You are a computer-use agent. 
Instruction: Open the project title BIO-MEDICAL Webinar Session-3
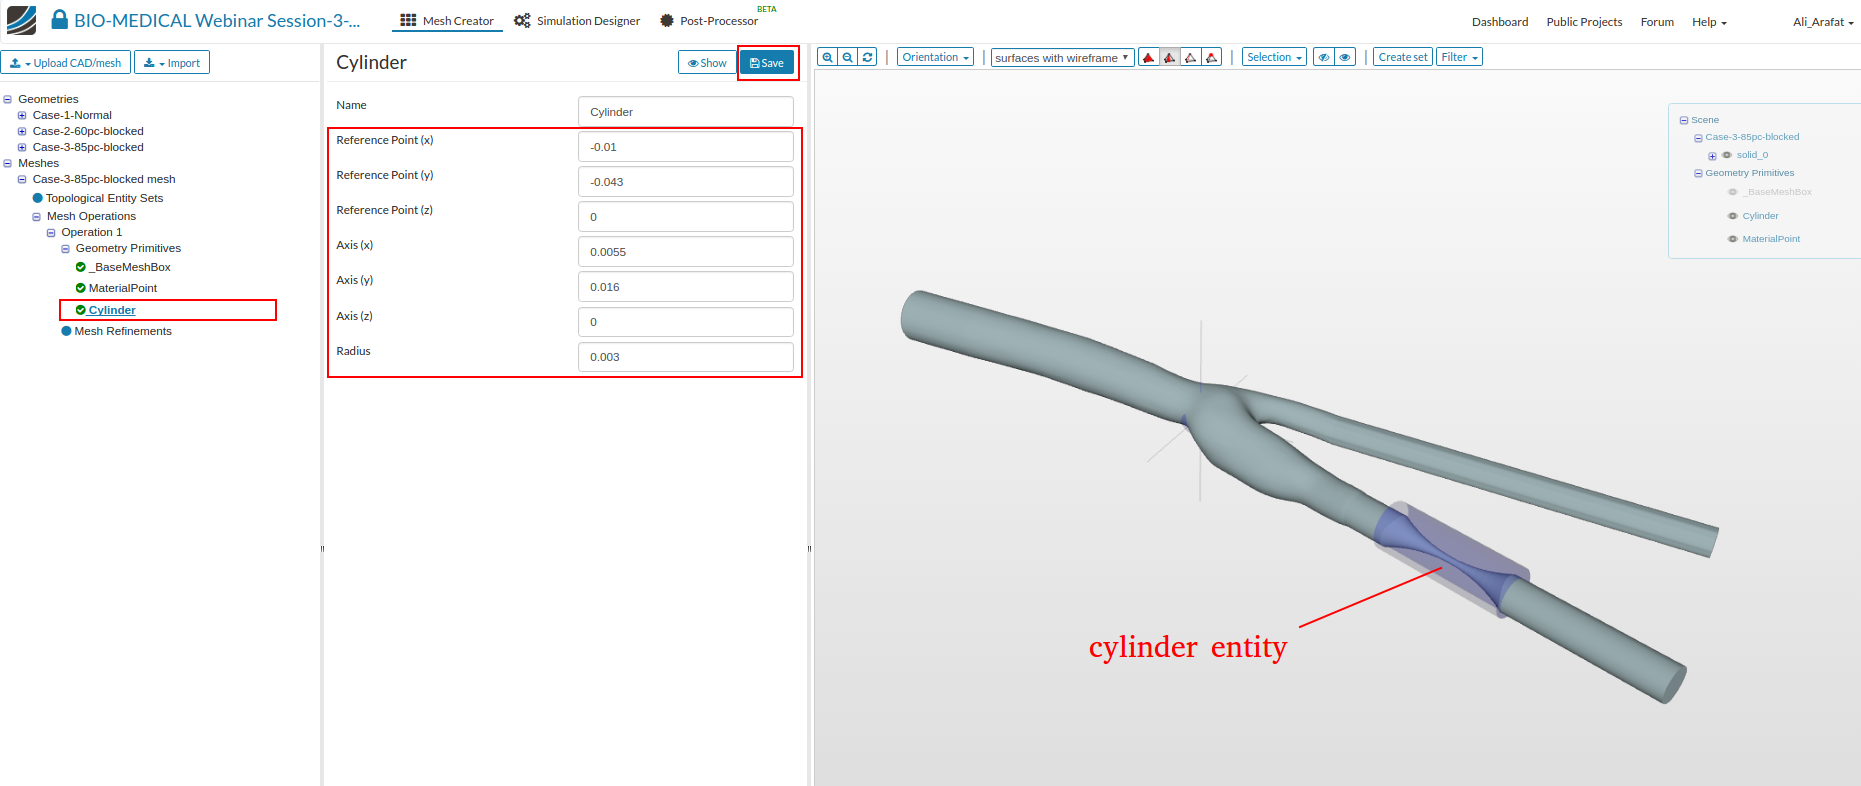coord(217,20)
